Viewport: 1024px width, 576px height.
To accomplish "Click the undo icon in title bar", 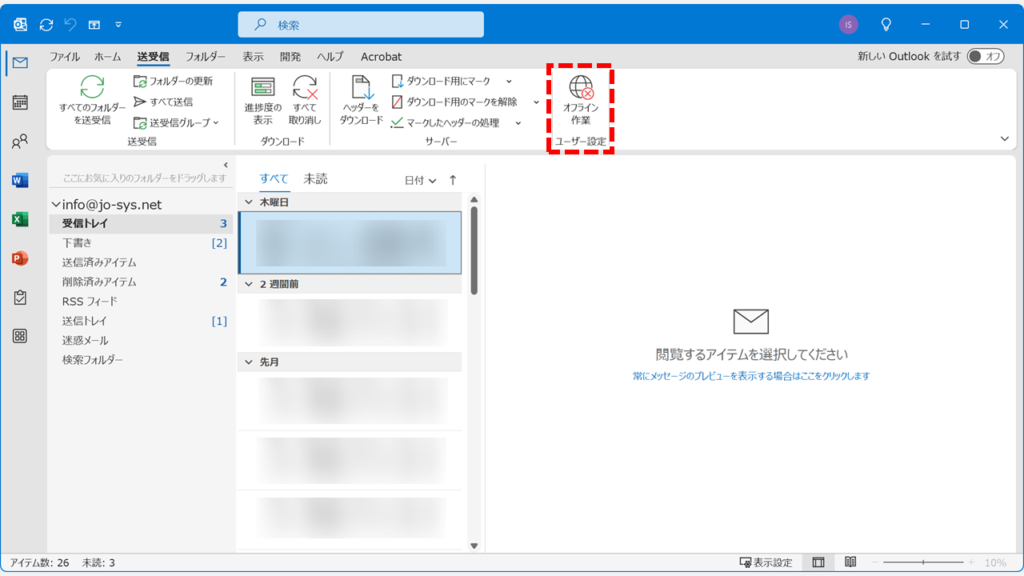I will tap(70, 25).
